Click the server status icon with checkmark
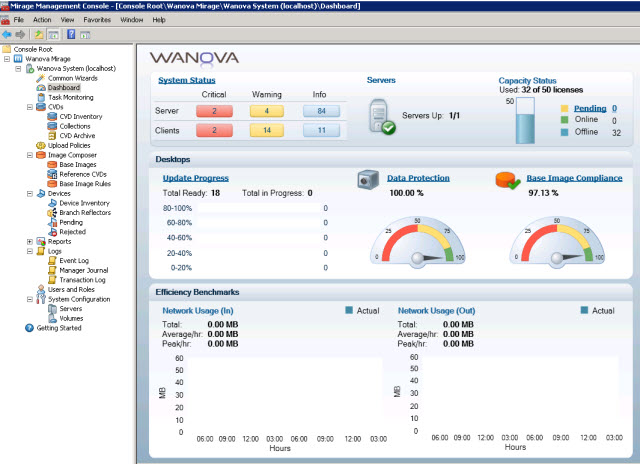The height and width of the screenshot is (464, 640). pos(382,117)
